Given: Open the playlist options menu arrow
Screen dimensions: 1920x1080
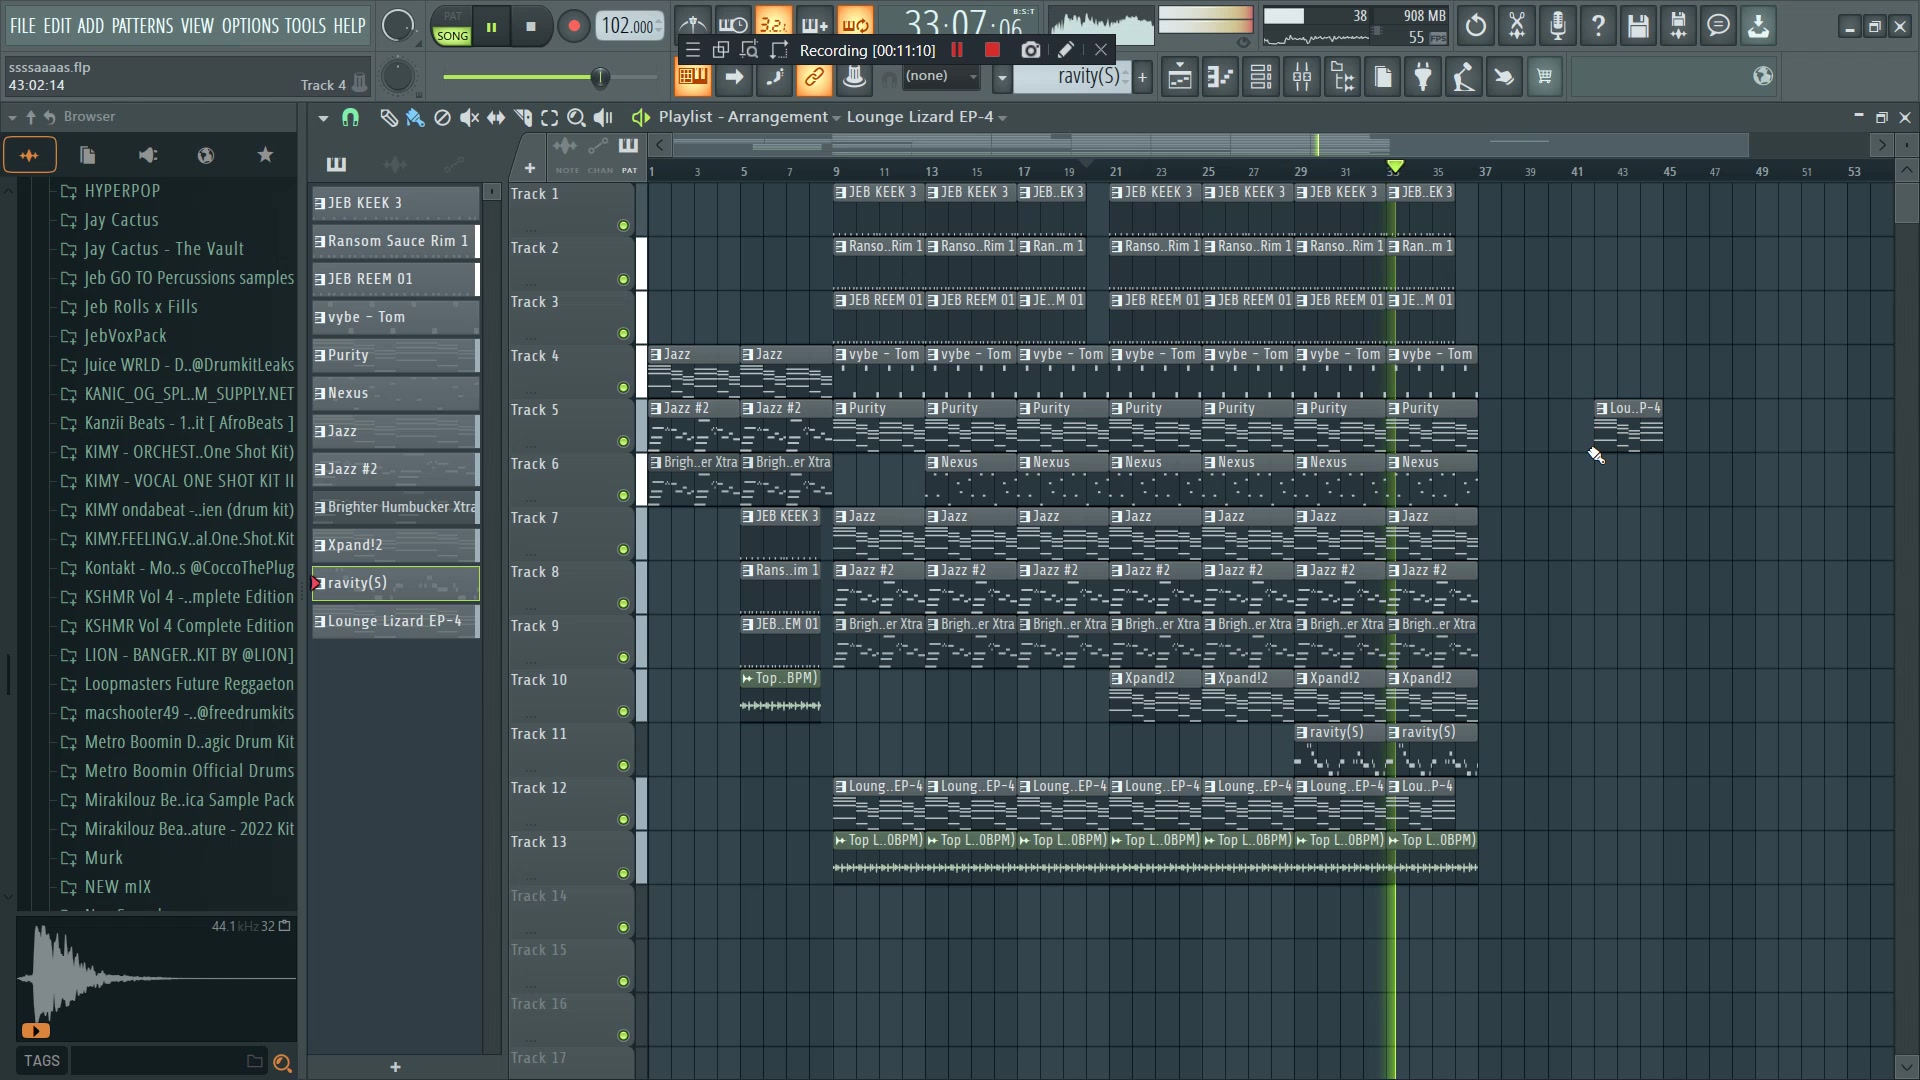Looking at the screenshot, I should coord(323,118).
